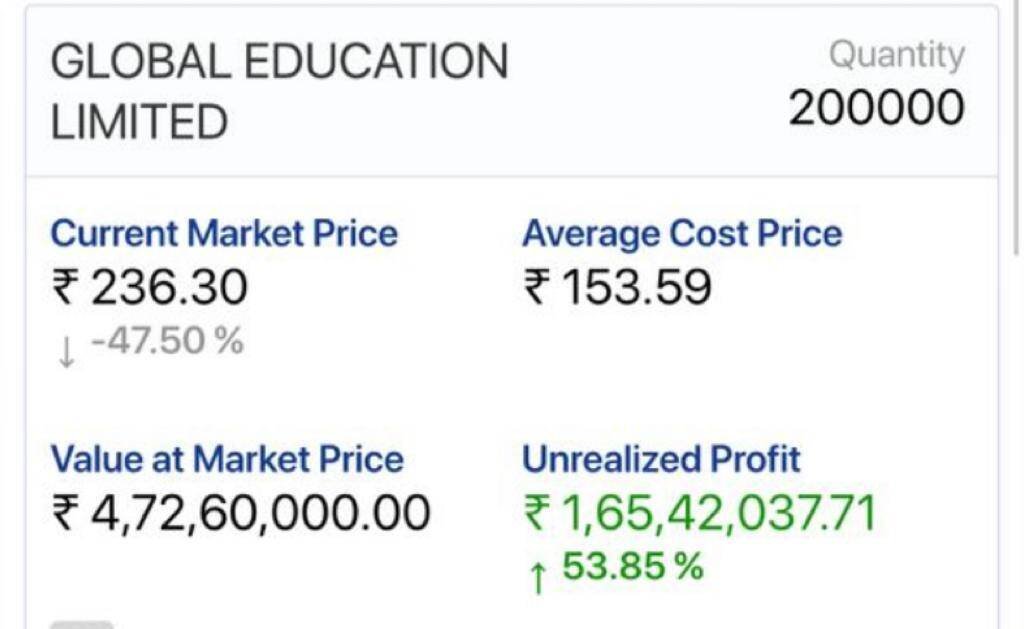
Task: Select the Current Market Price label
Action: [224, 234]
